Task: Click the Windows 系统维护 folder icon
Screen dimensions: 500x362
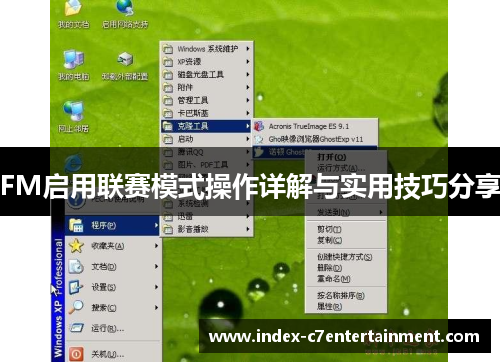Action: (x=168, y=49)
